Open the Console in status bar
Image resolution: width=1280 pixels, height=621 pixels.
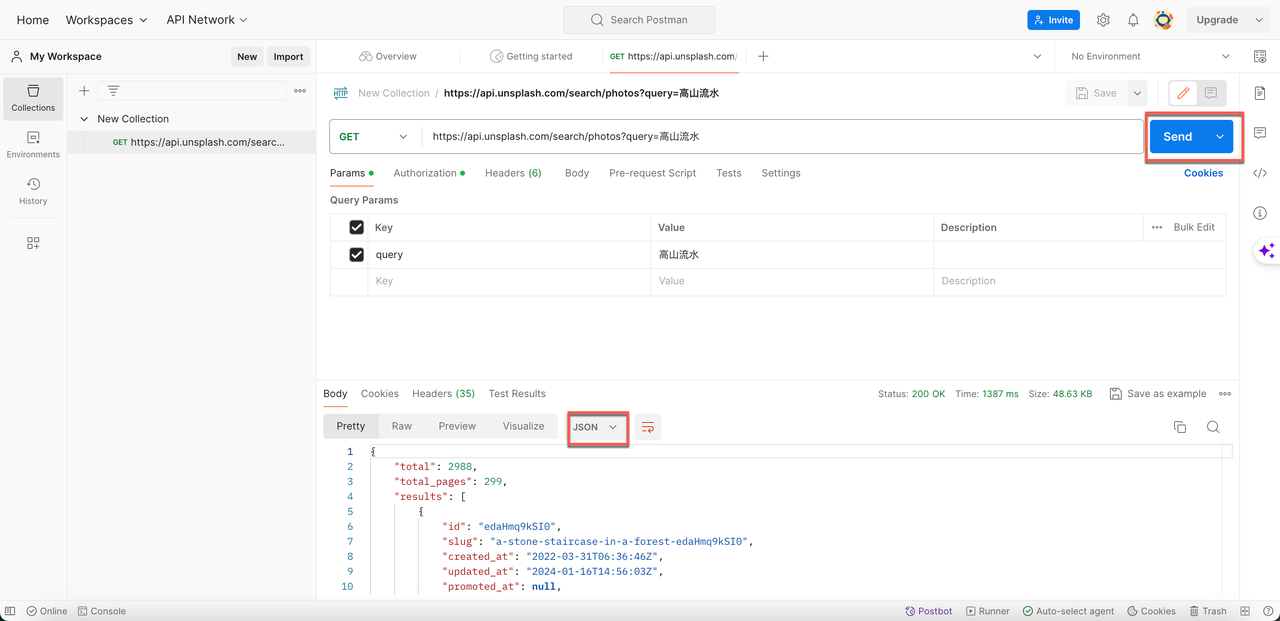[x=102, y=611]
